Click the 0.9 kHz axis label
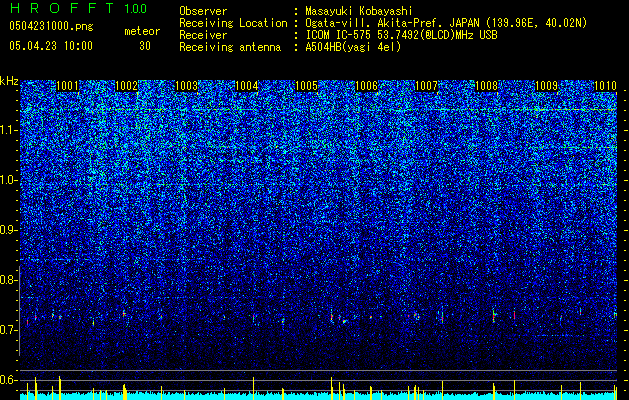The width and height of the screenshot is (629, 400). pos(9,230)
